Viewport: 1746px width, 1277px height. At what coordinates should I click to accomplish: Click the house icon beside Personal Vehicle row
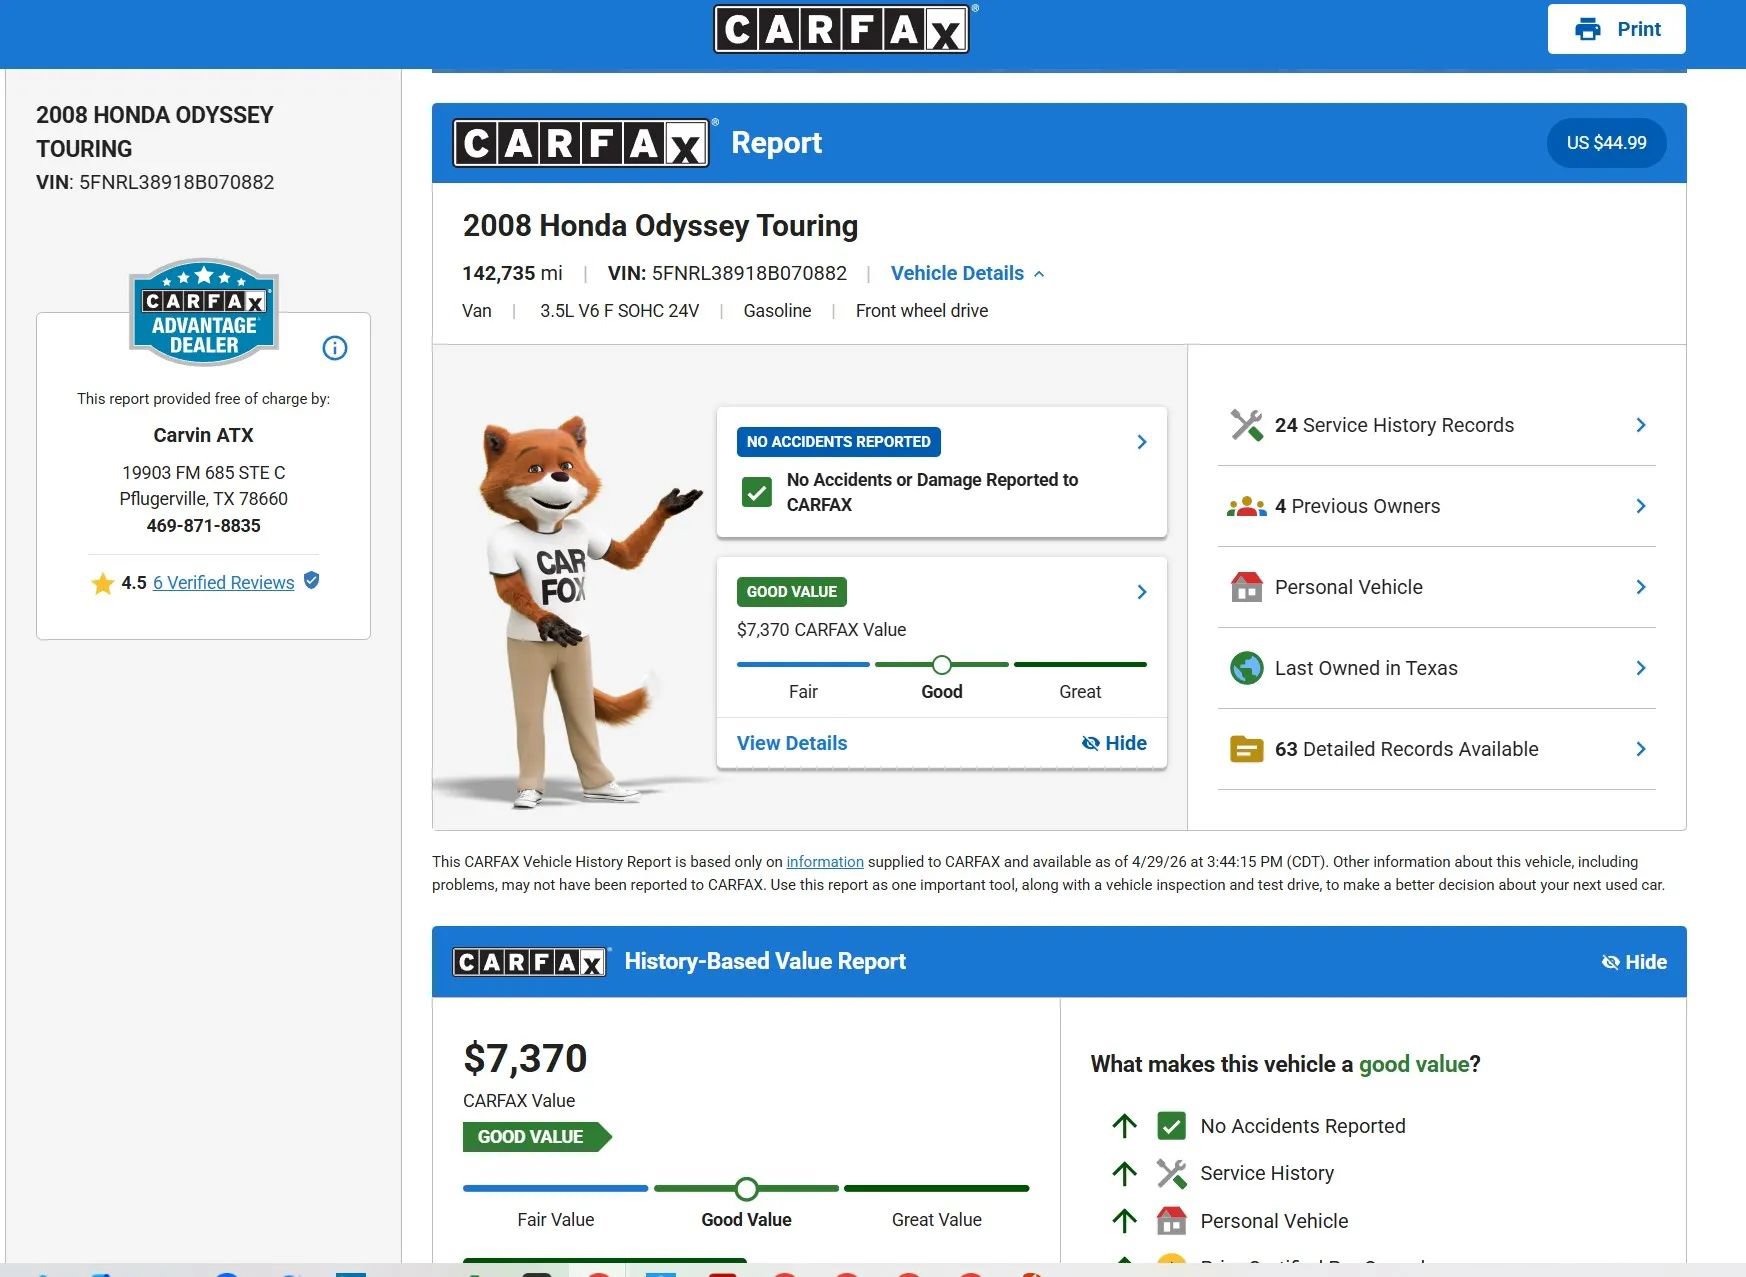(1247, 587)
